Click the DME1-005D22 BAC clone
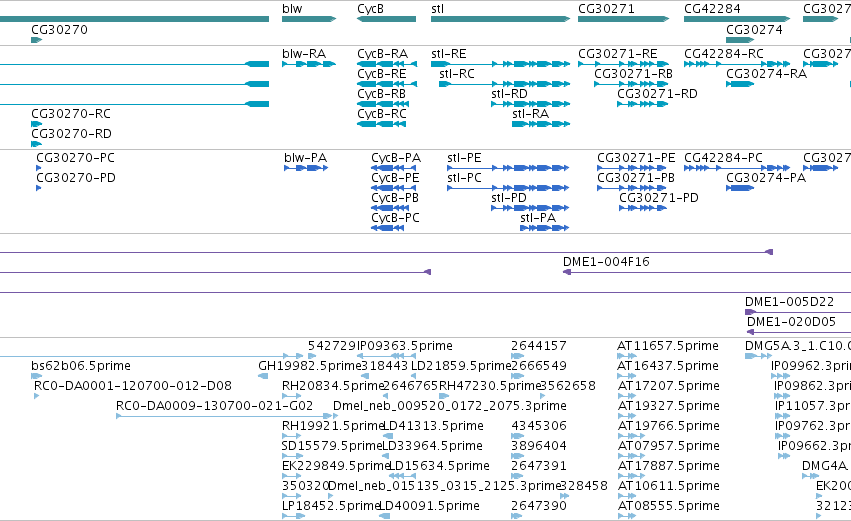This screenshot has width=851, height=521. (x=798, y=312)
